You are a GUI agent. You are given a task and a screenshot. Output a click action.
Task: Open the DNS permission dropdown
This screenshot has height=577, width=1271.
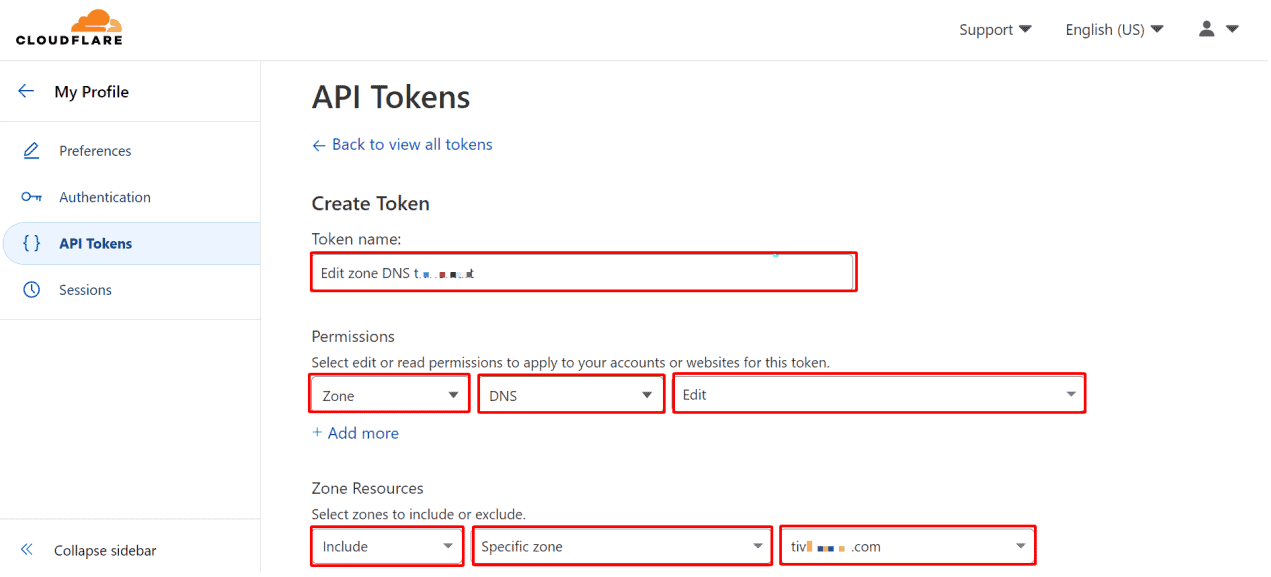pyautogui.click(x=570, y=394)
